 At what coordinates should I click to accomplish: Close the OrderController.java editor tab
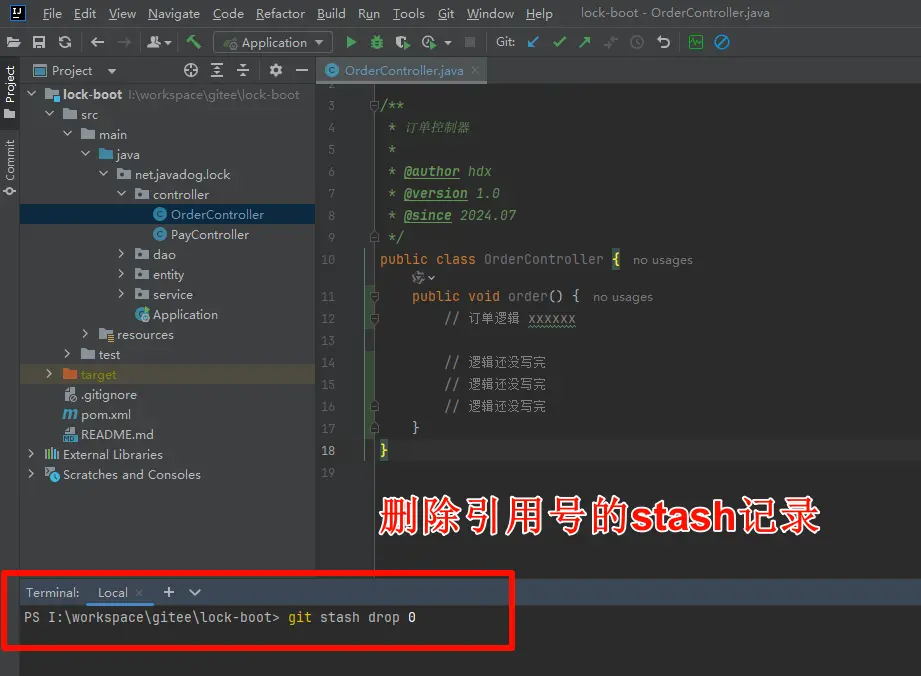coord(475,70)
